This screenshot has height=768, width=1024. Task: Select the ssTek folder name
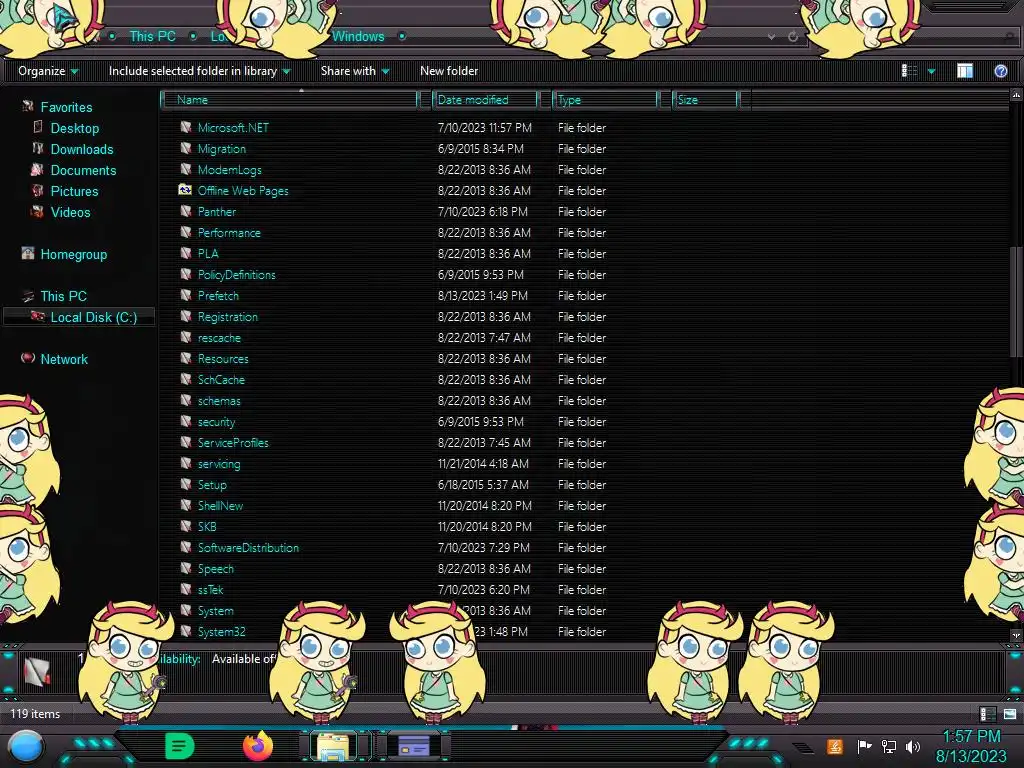(x=210, y=590)
